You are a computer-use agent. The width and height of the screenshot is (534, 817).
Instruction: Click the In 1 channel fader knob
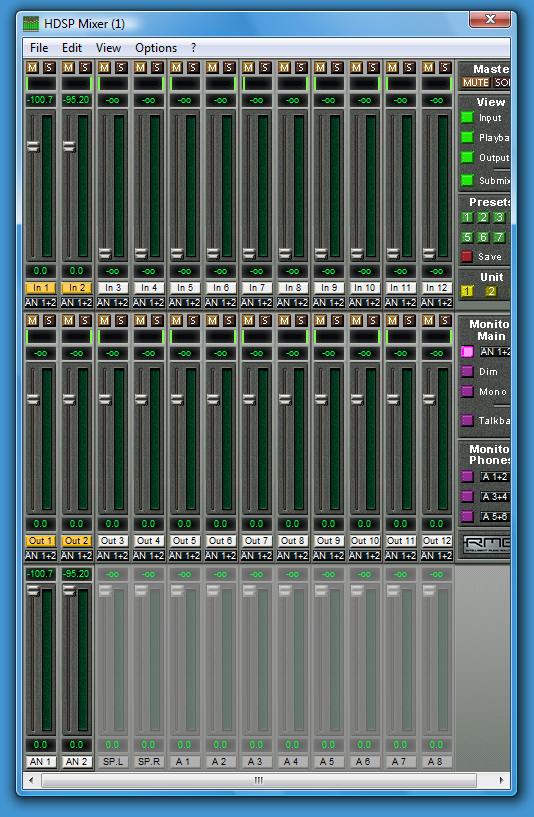pos(33,146)
